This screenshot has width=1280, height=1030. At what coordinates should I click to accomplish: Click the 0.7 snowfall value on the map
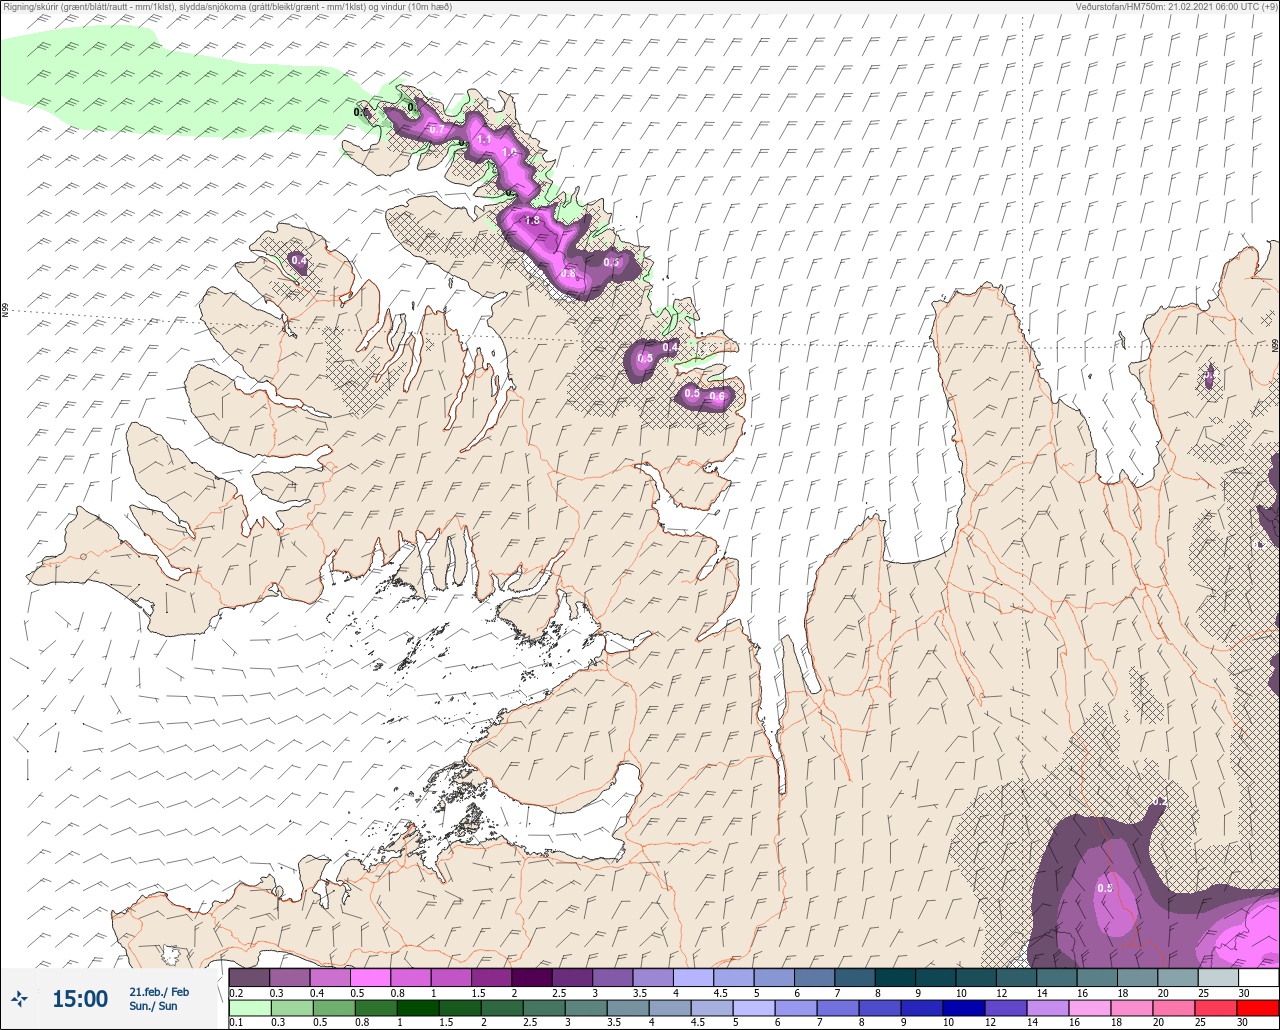pyautogui.click(x=437, y=129)
